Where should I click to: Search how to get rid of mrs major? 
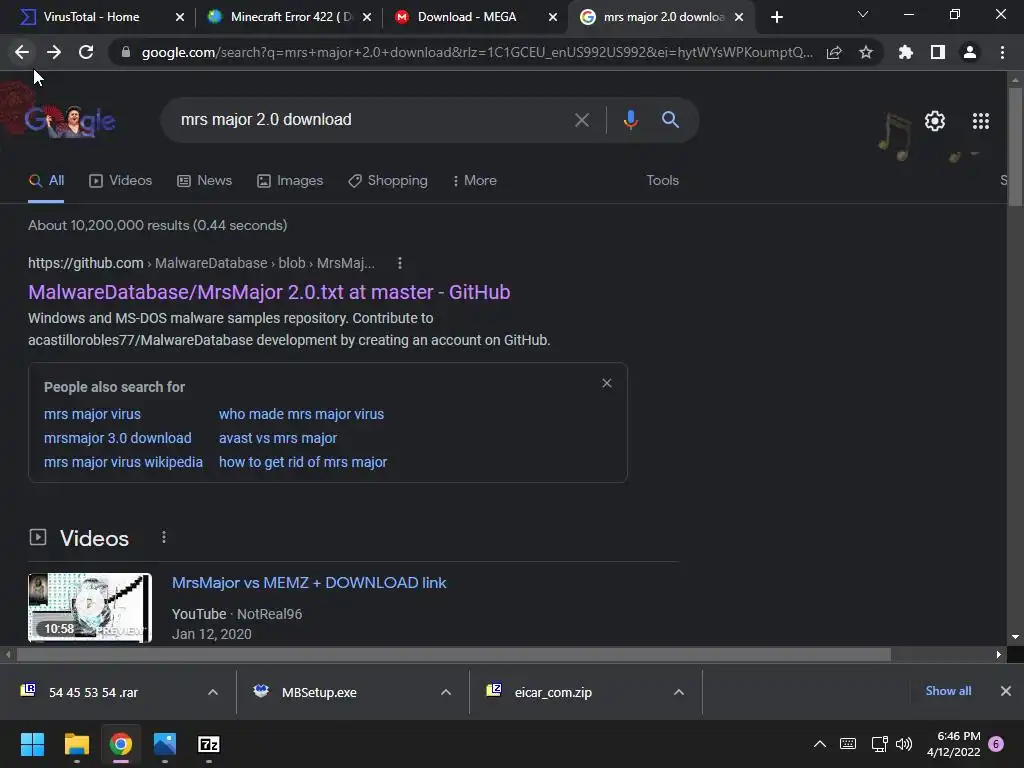pyautogui.click(x=303, y=462)
